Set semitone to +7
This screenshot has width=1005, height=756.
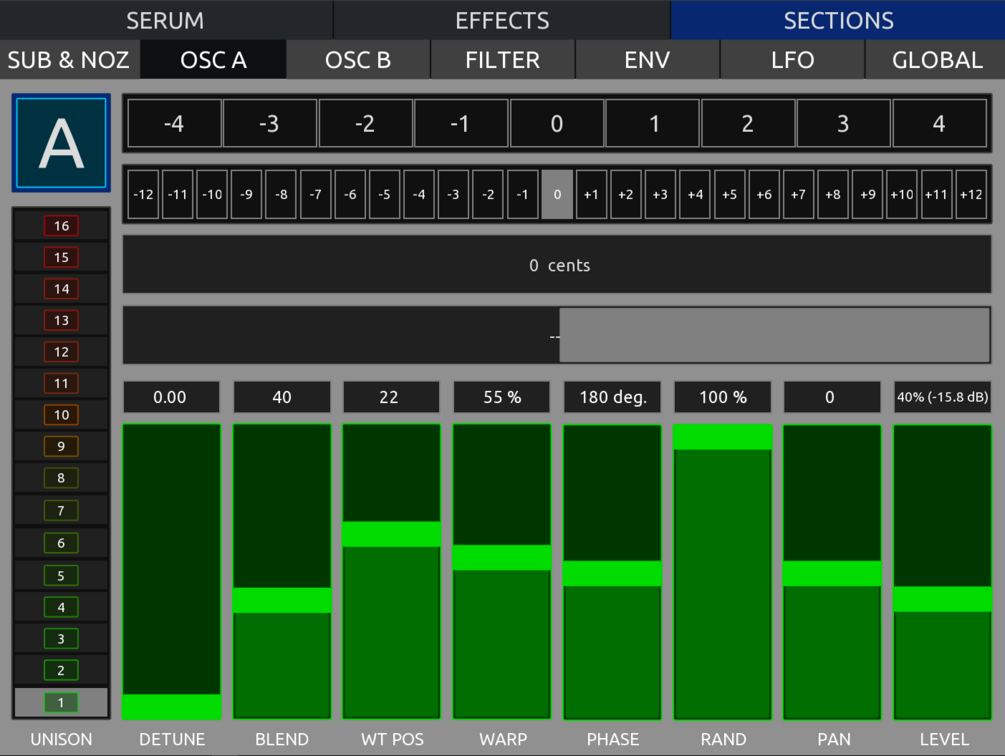tap(798, 194)
